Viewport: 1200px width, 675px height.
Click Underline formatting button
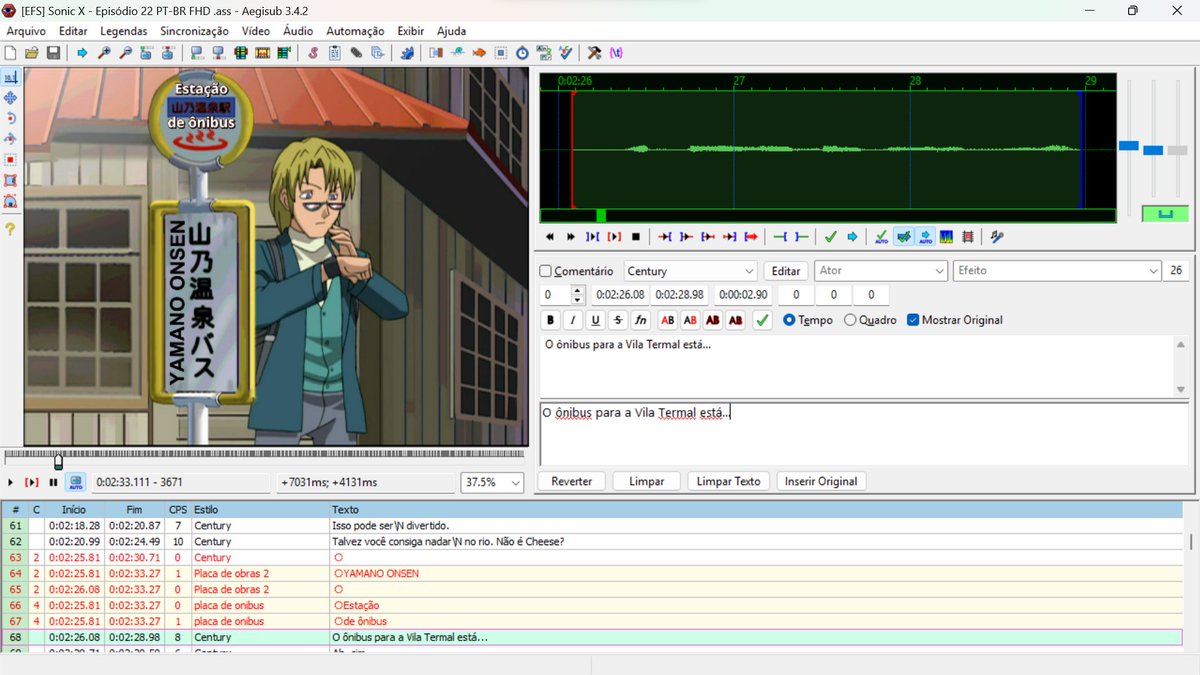[x=596, y=320]
